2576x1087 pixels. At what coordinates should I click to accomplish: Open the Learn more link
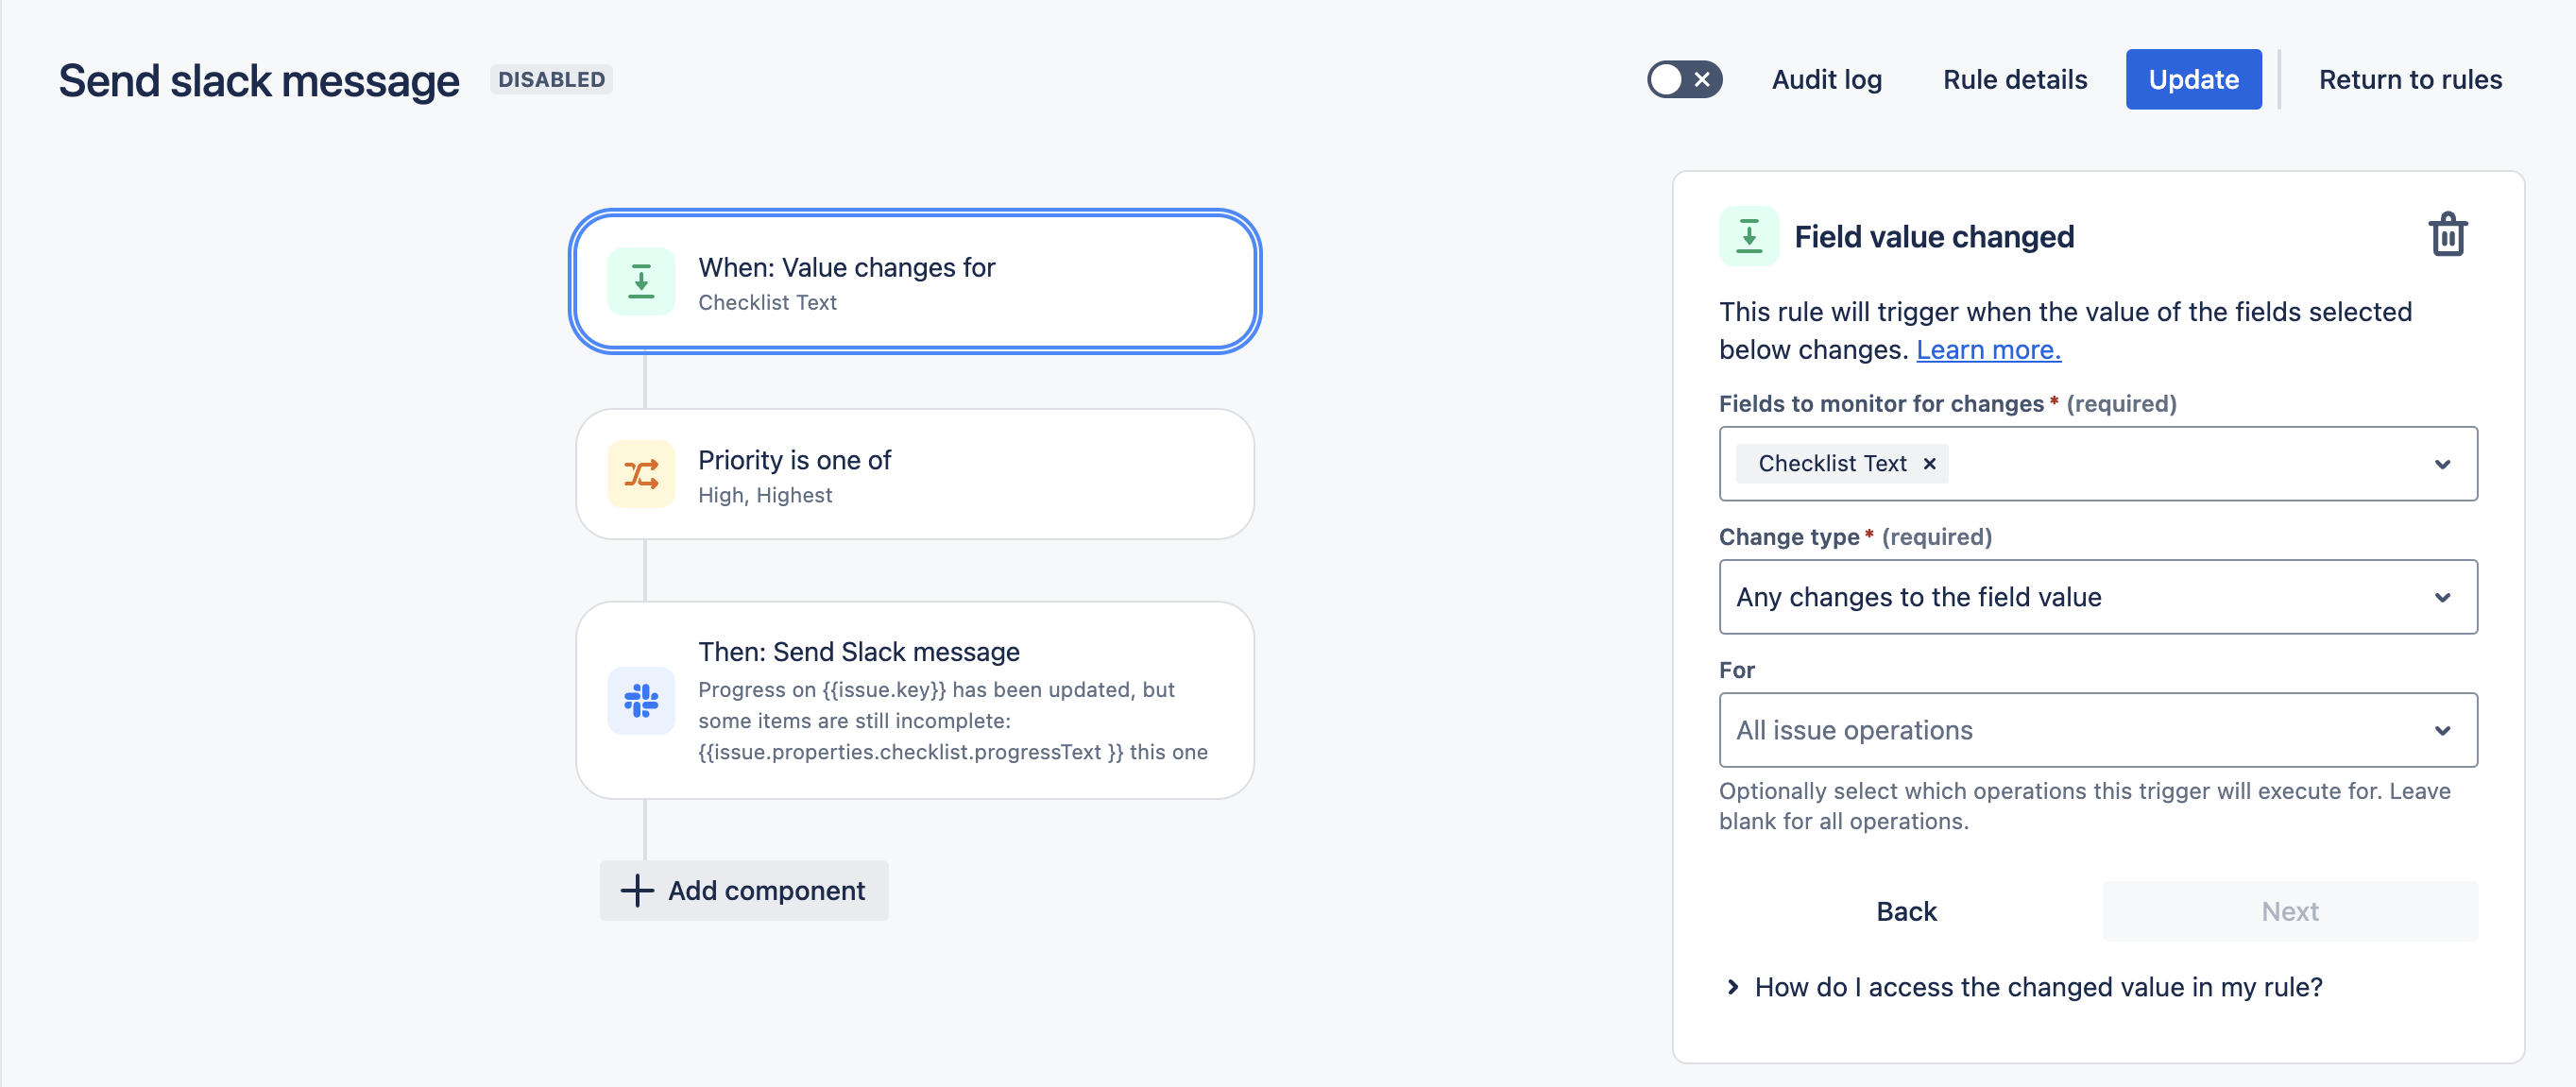[1988, 349]
